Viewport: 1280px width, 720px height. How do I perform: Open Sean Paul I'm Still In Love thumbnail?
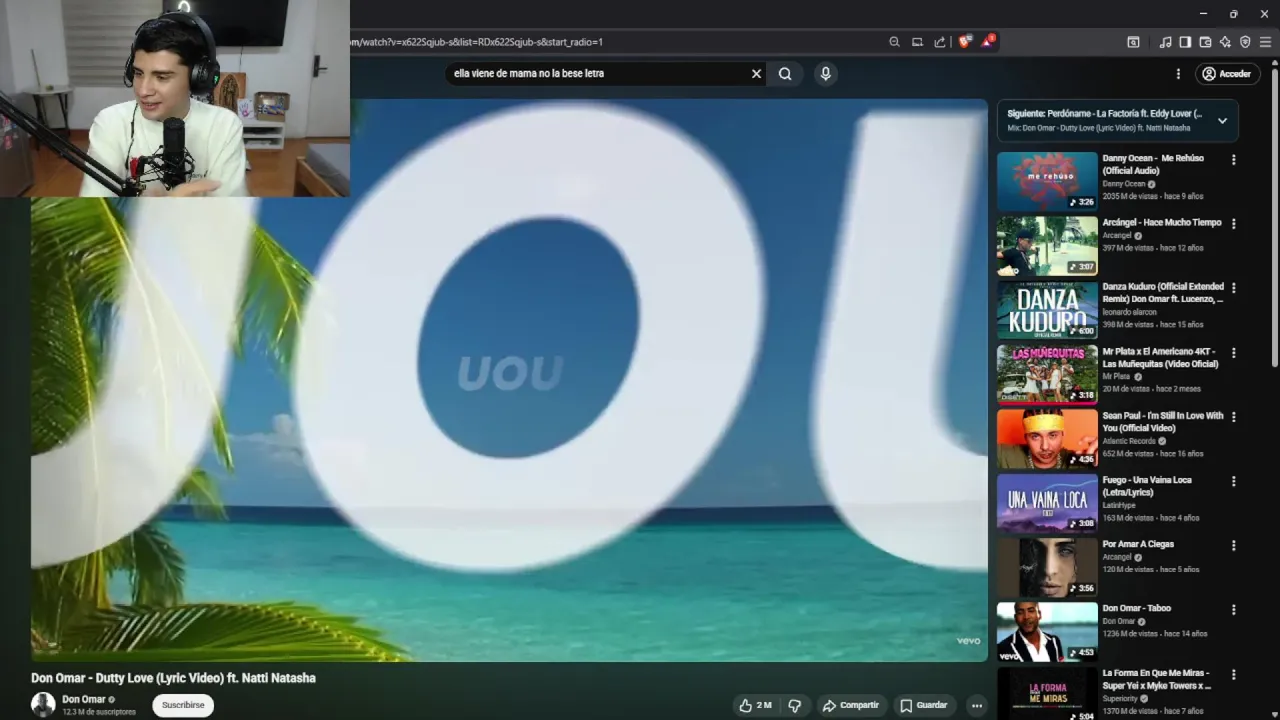(1047, 439)
